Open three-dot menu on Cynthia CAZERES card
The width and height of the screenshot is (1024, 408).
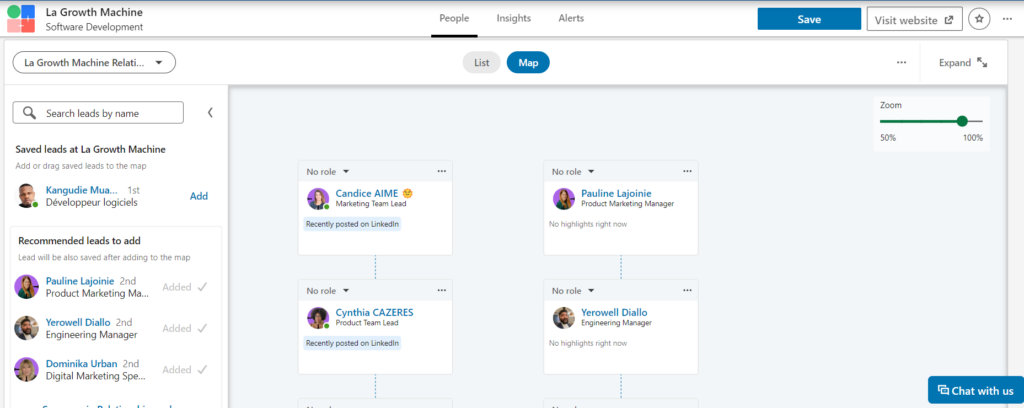[x=441, y=290]
